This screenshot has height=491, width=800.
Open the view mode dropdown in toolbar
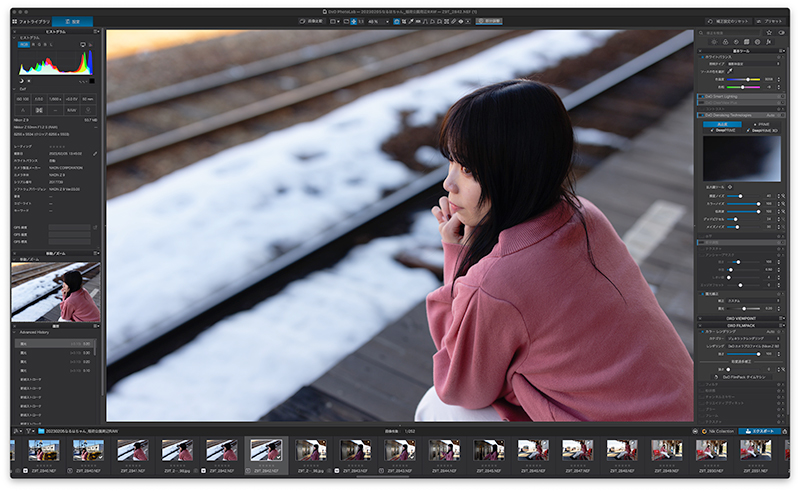coord(335,21)
